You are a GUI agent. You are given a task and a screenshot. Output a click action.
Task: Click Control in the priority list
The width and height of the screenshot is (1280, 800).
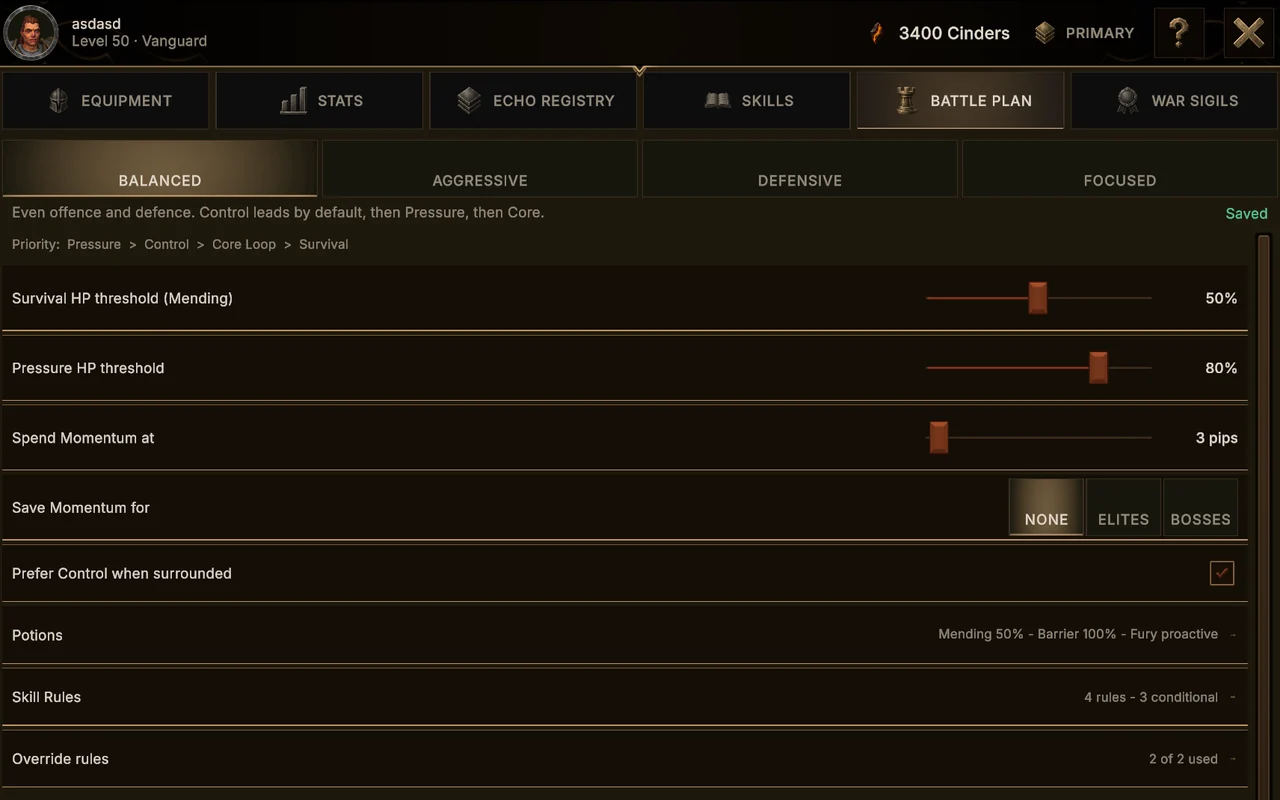click(166, 244)
